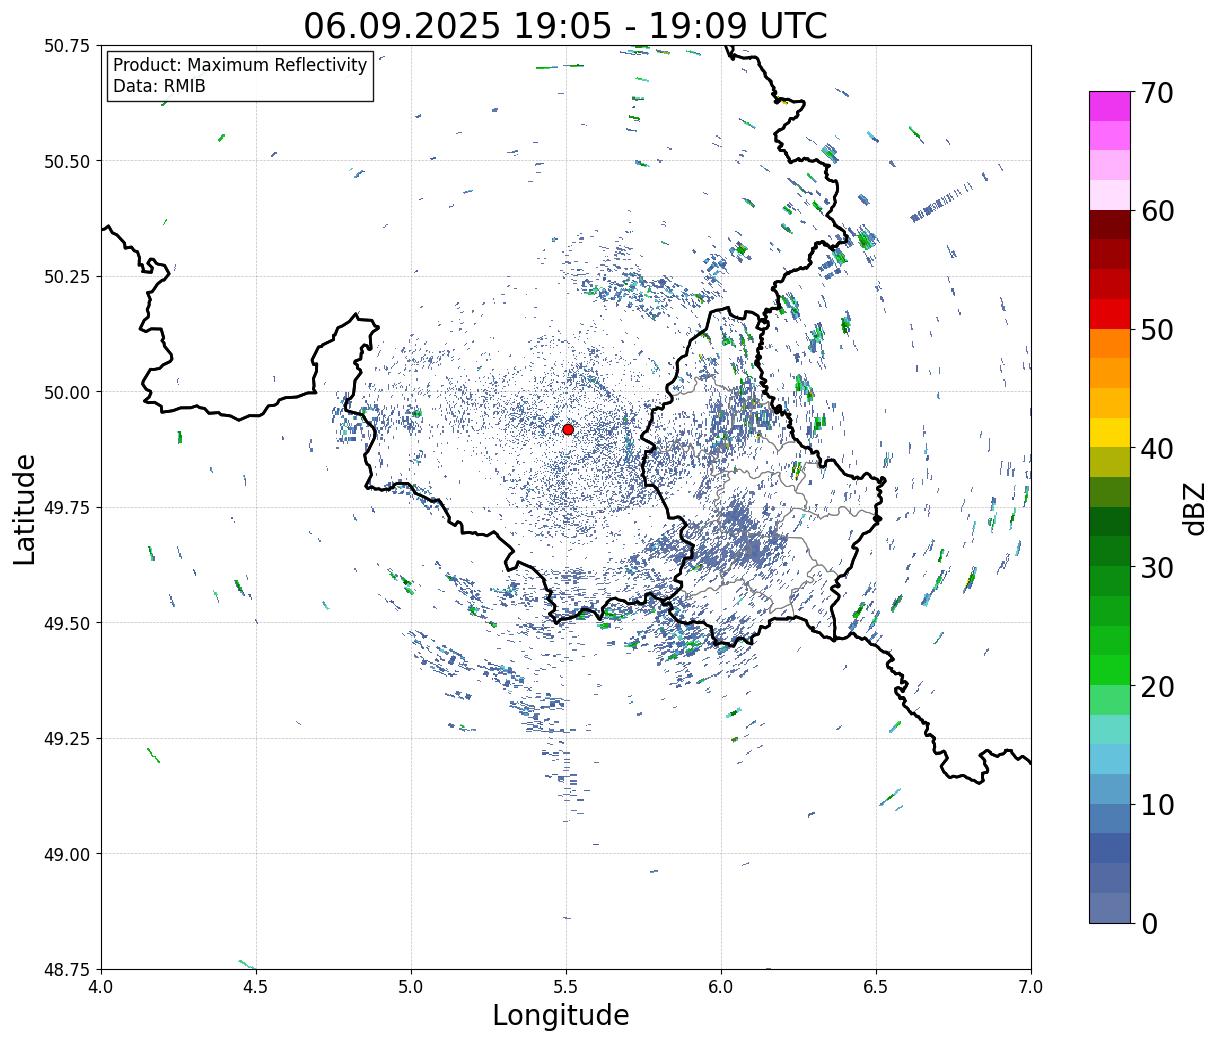Viewport: 1219px width, 1040px height.
Task: Click the colorbar tick label 60
Action: click(1157, 211)
